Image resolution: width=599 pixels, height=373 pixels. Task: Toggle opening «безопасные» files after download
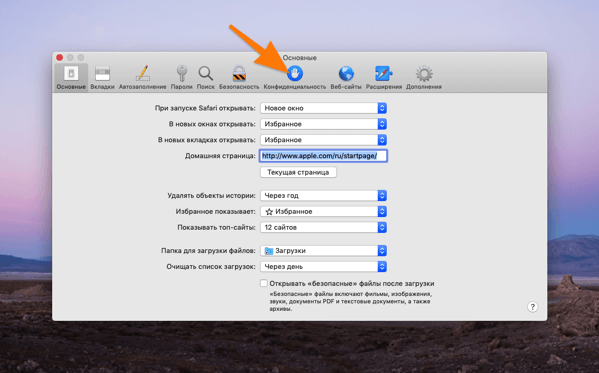point(264,283)
